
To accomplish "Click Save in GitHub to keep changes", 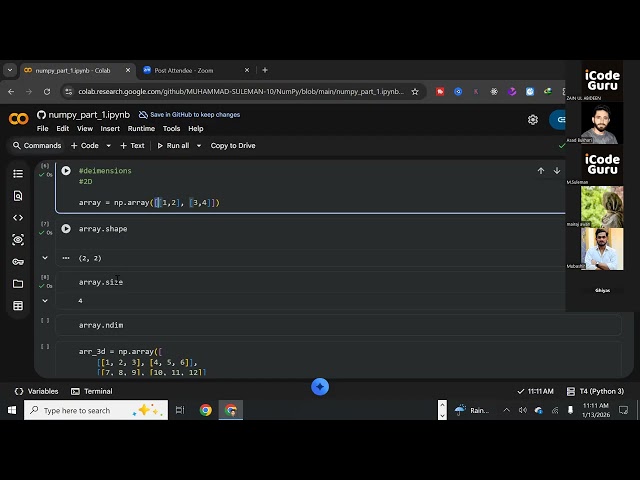I will (x=189, y=115).
